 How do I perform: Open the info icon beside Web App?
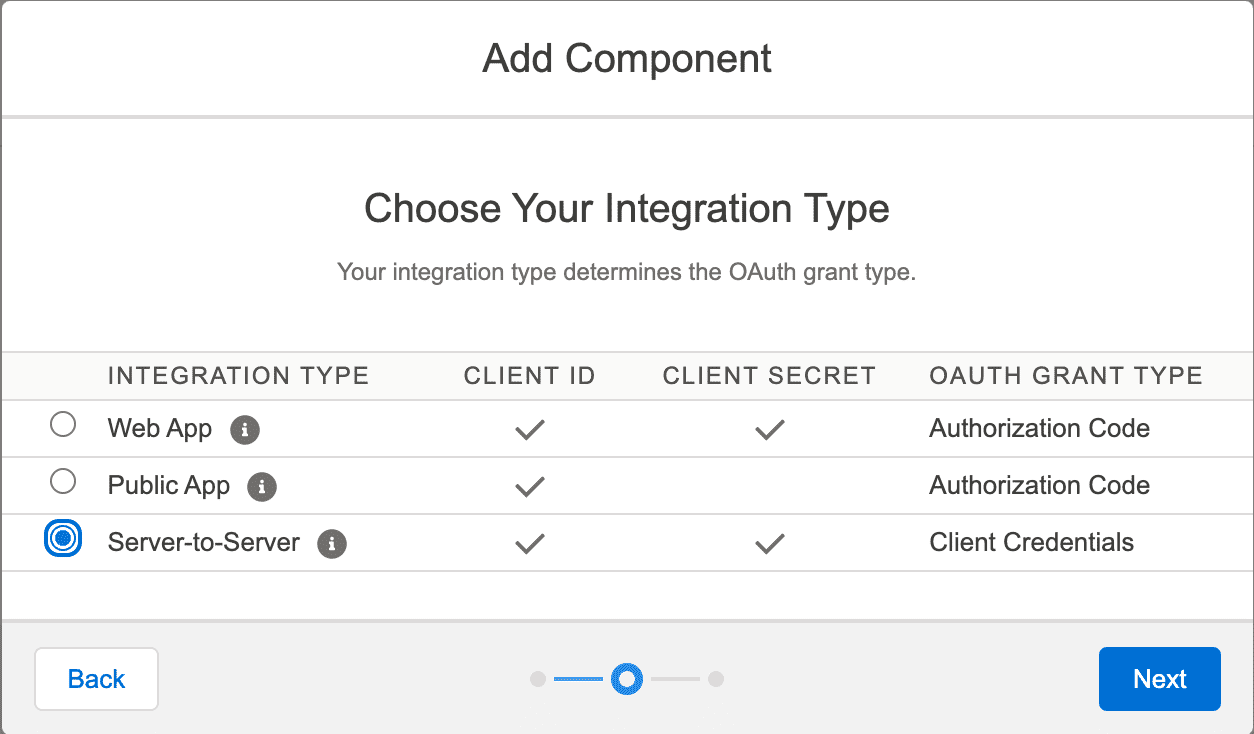[245, 430]
